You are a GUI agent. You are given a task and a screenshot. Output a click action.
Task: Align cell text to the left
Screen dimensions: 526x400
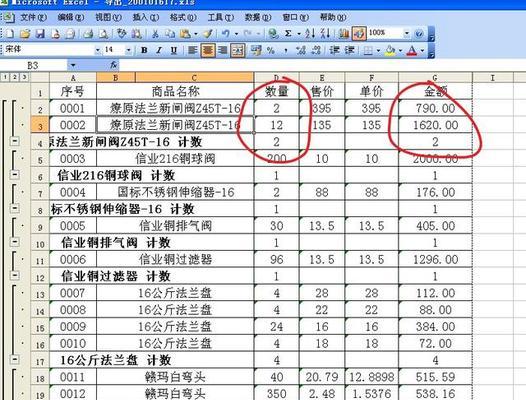pyautogui.click(x=193, y=51)
